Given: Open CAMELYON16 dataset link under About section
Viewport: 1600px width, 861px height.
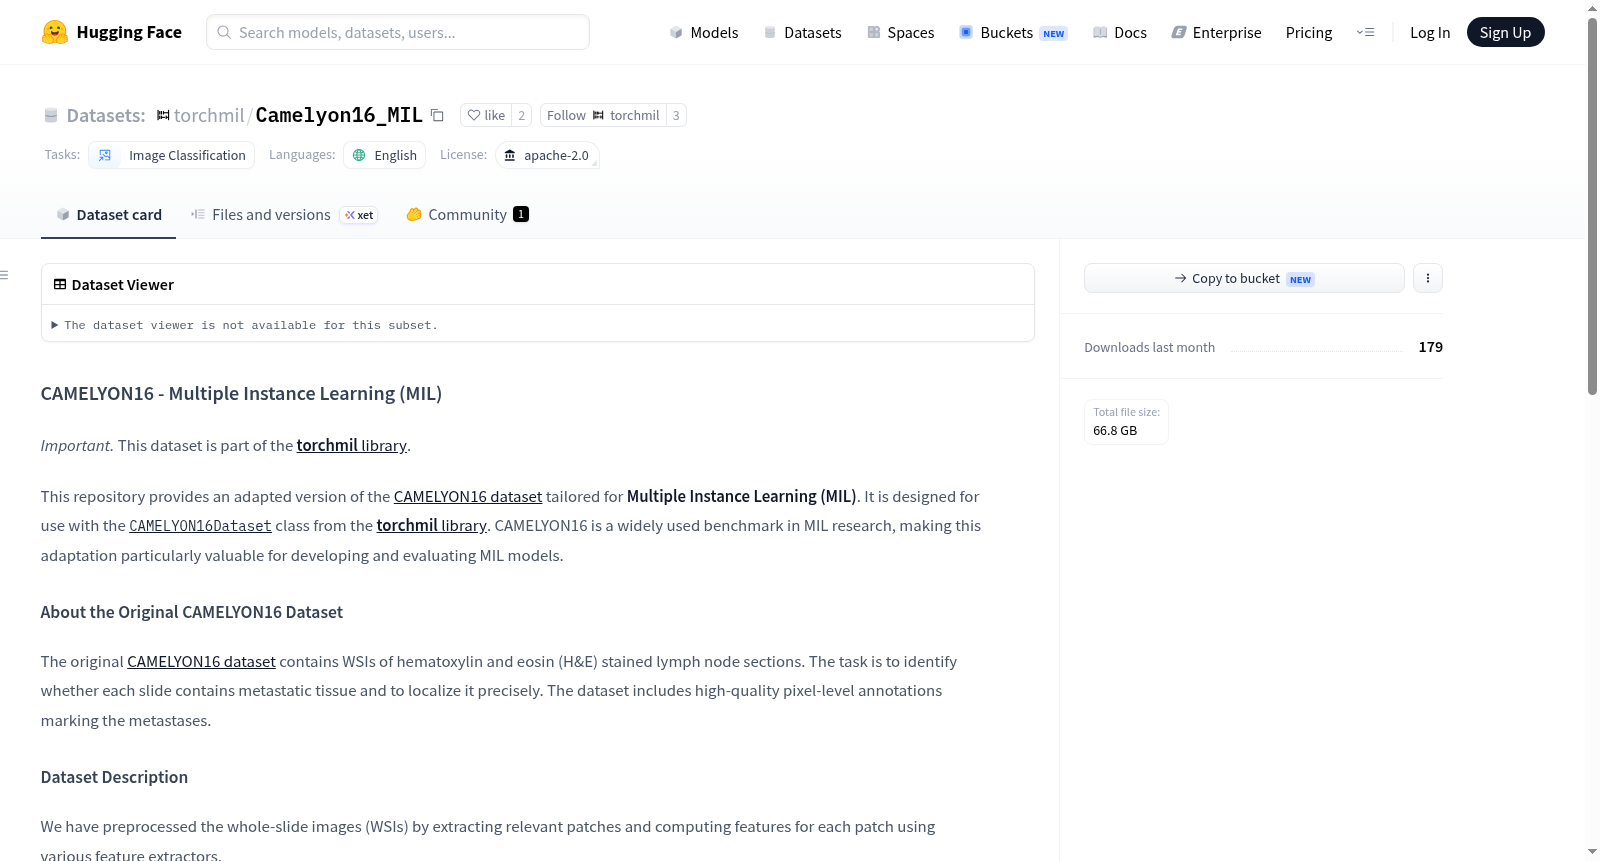Looking at the screenshot, I should tap(201, 661).
